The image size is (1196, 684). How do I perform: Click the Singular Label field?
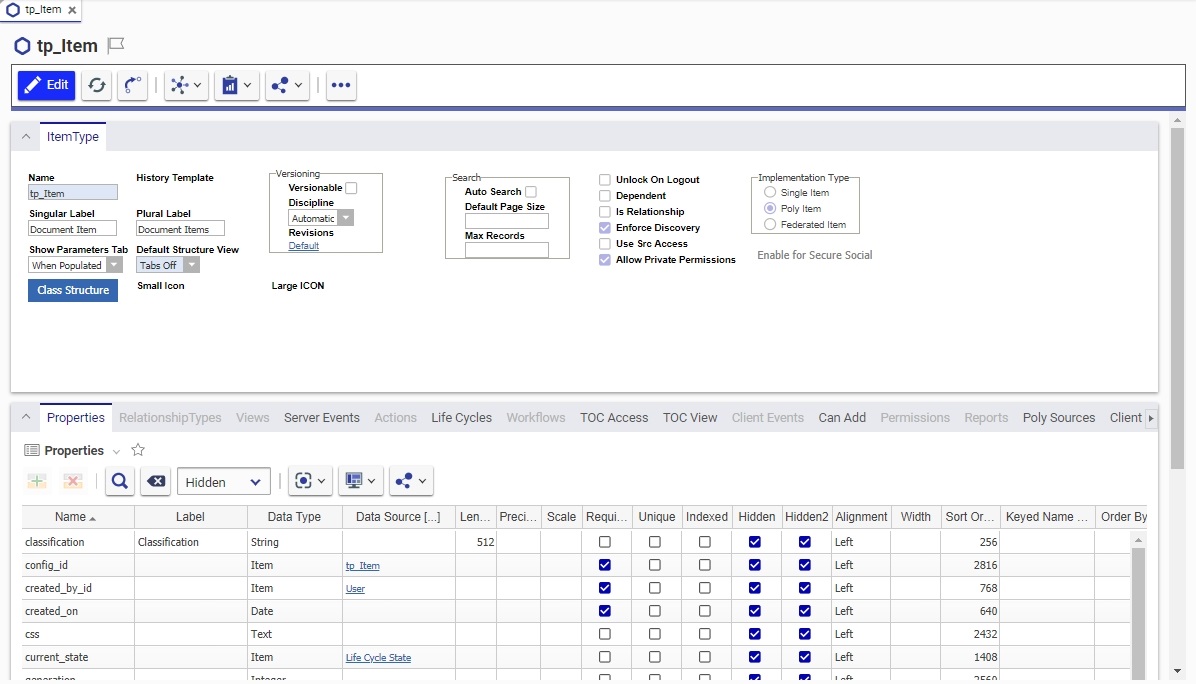tap(72, 229)
